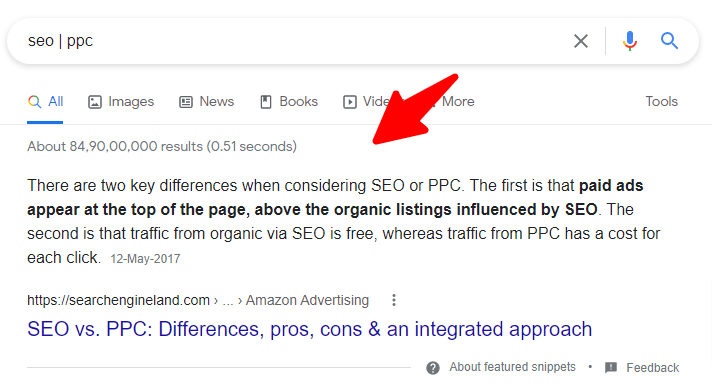Clear the search query with X icon
Image resolution: width=712 pixels, height=385 pixels.
coord(581,41)
